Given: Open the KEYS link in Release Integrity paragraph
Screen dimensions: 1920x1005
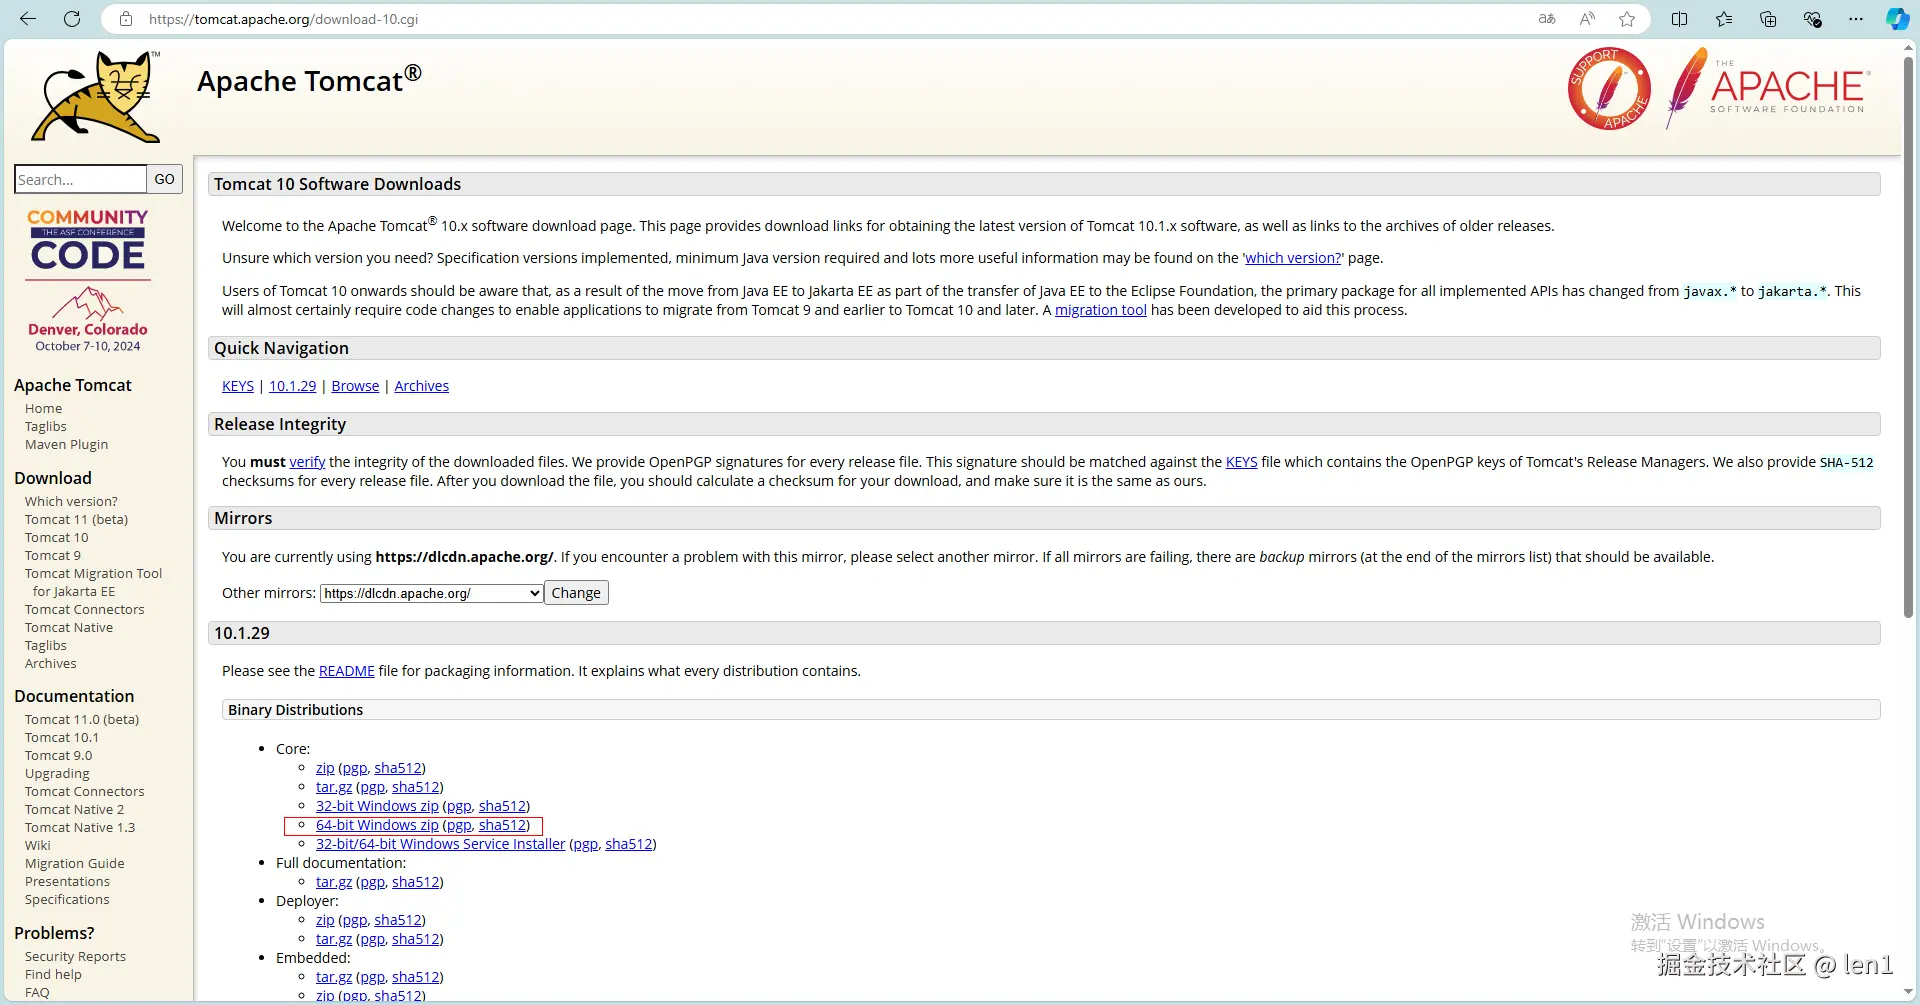Looking at the screenshot, I should click(1241, 462).
